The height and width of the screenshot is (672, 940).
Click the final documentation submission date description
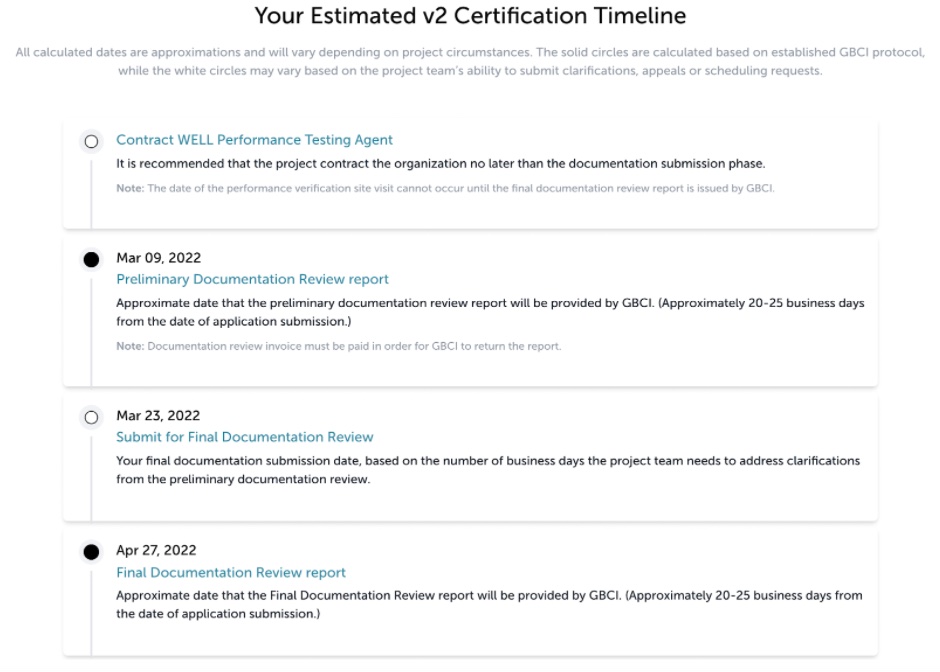click(x=487, y=470)
